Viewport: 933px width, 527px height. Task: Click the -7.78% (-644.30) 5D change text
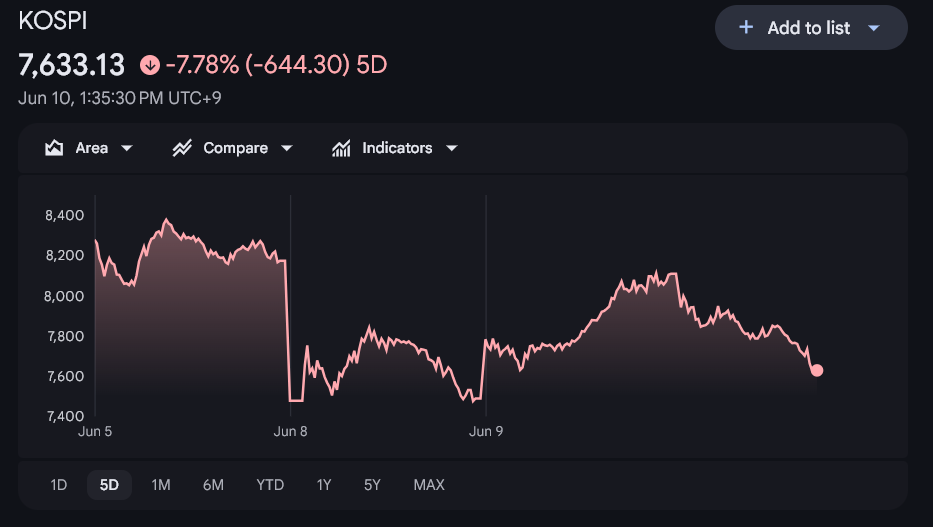[277, 65]
